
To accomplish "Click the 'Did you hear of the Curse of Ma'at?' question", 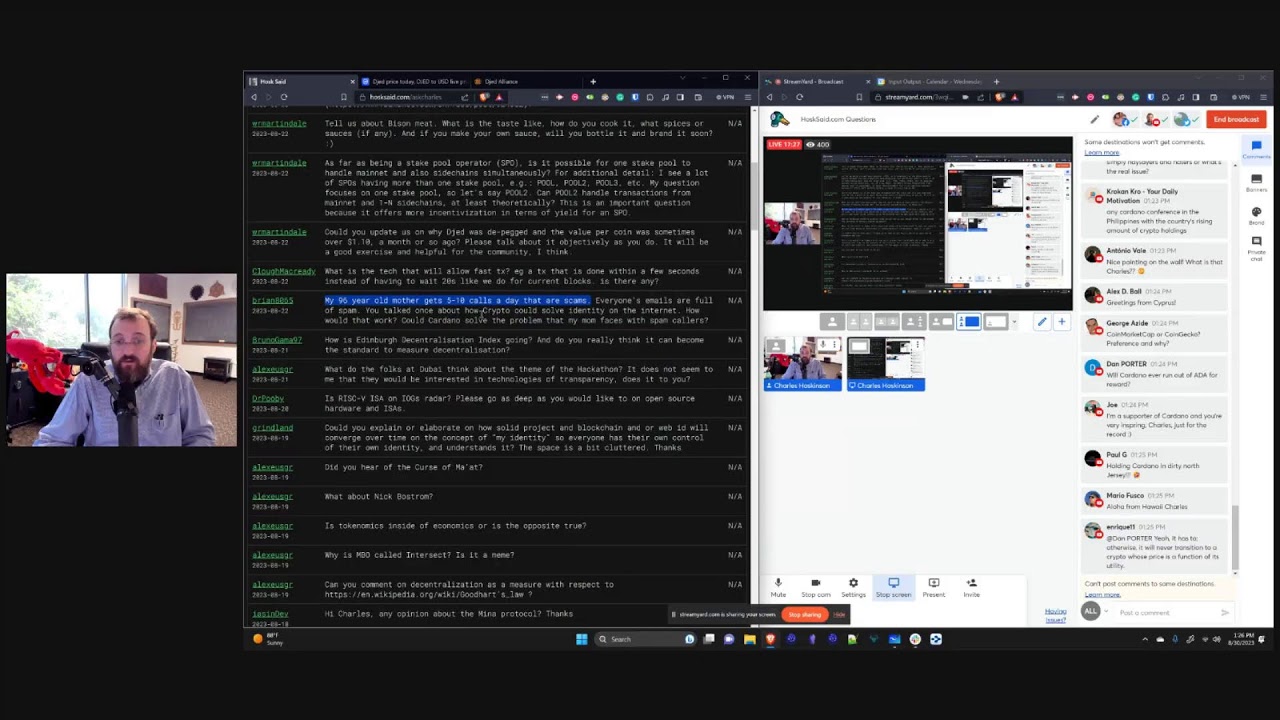I will click(403, 467).
